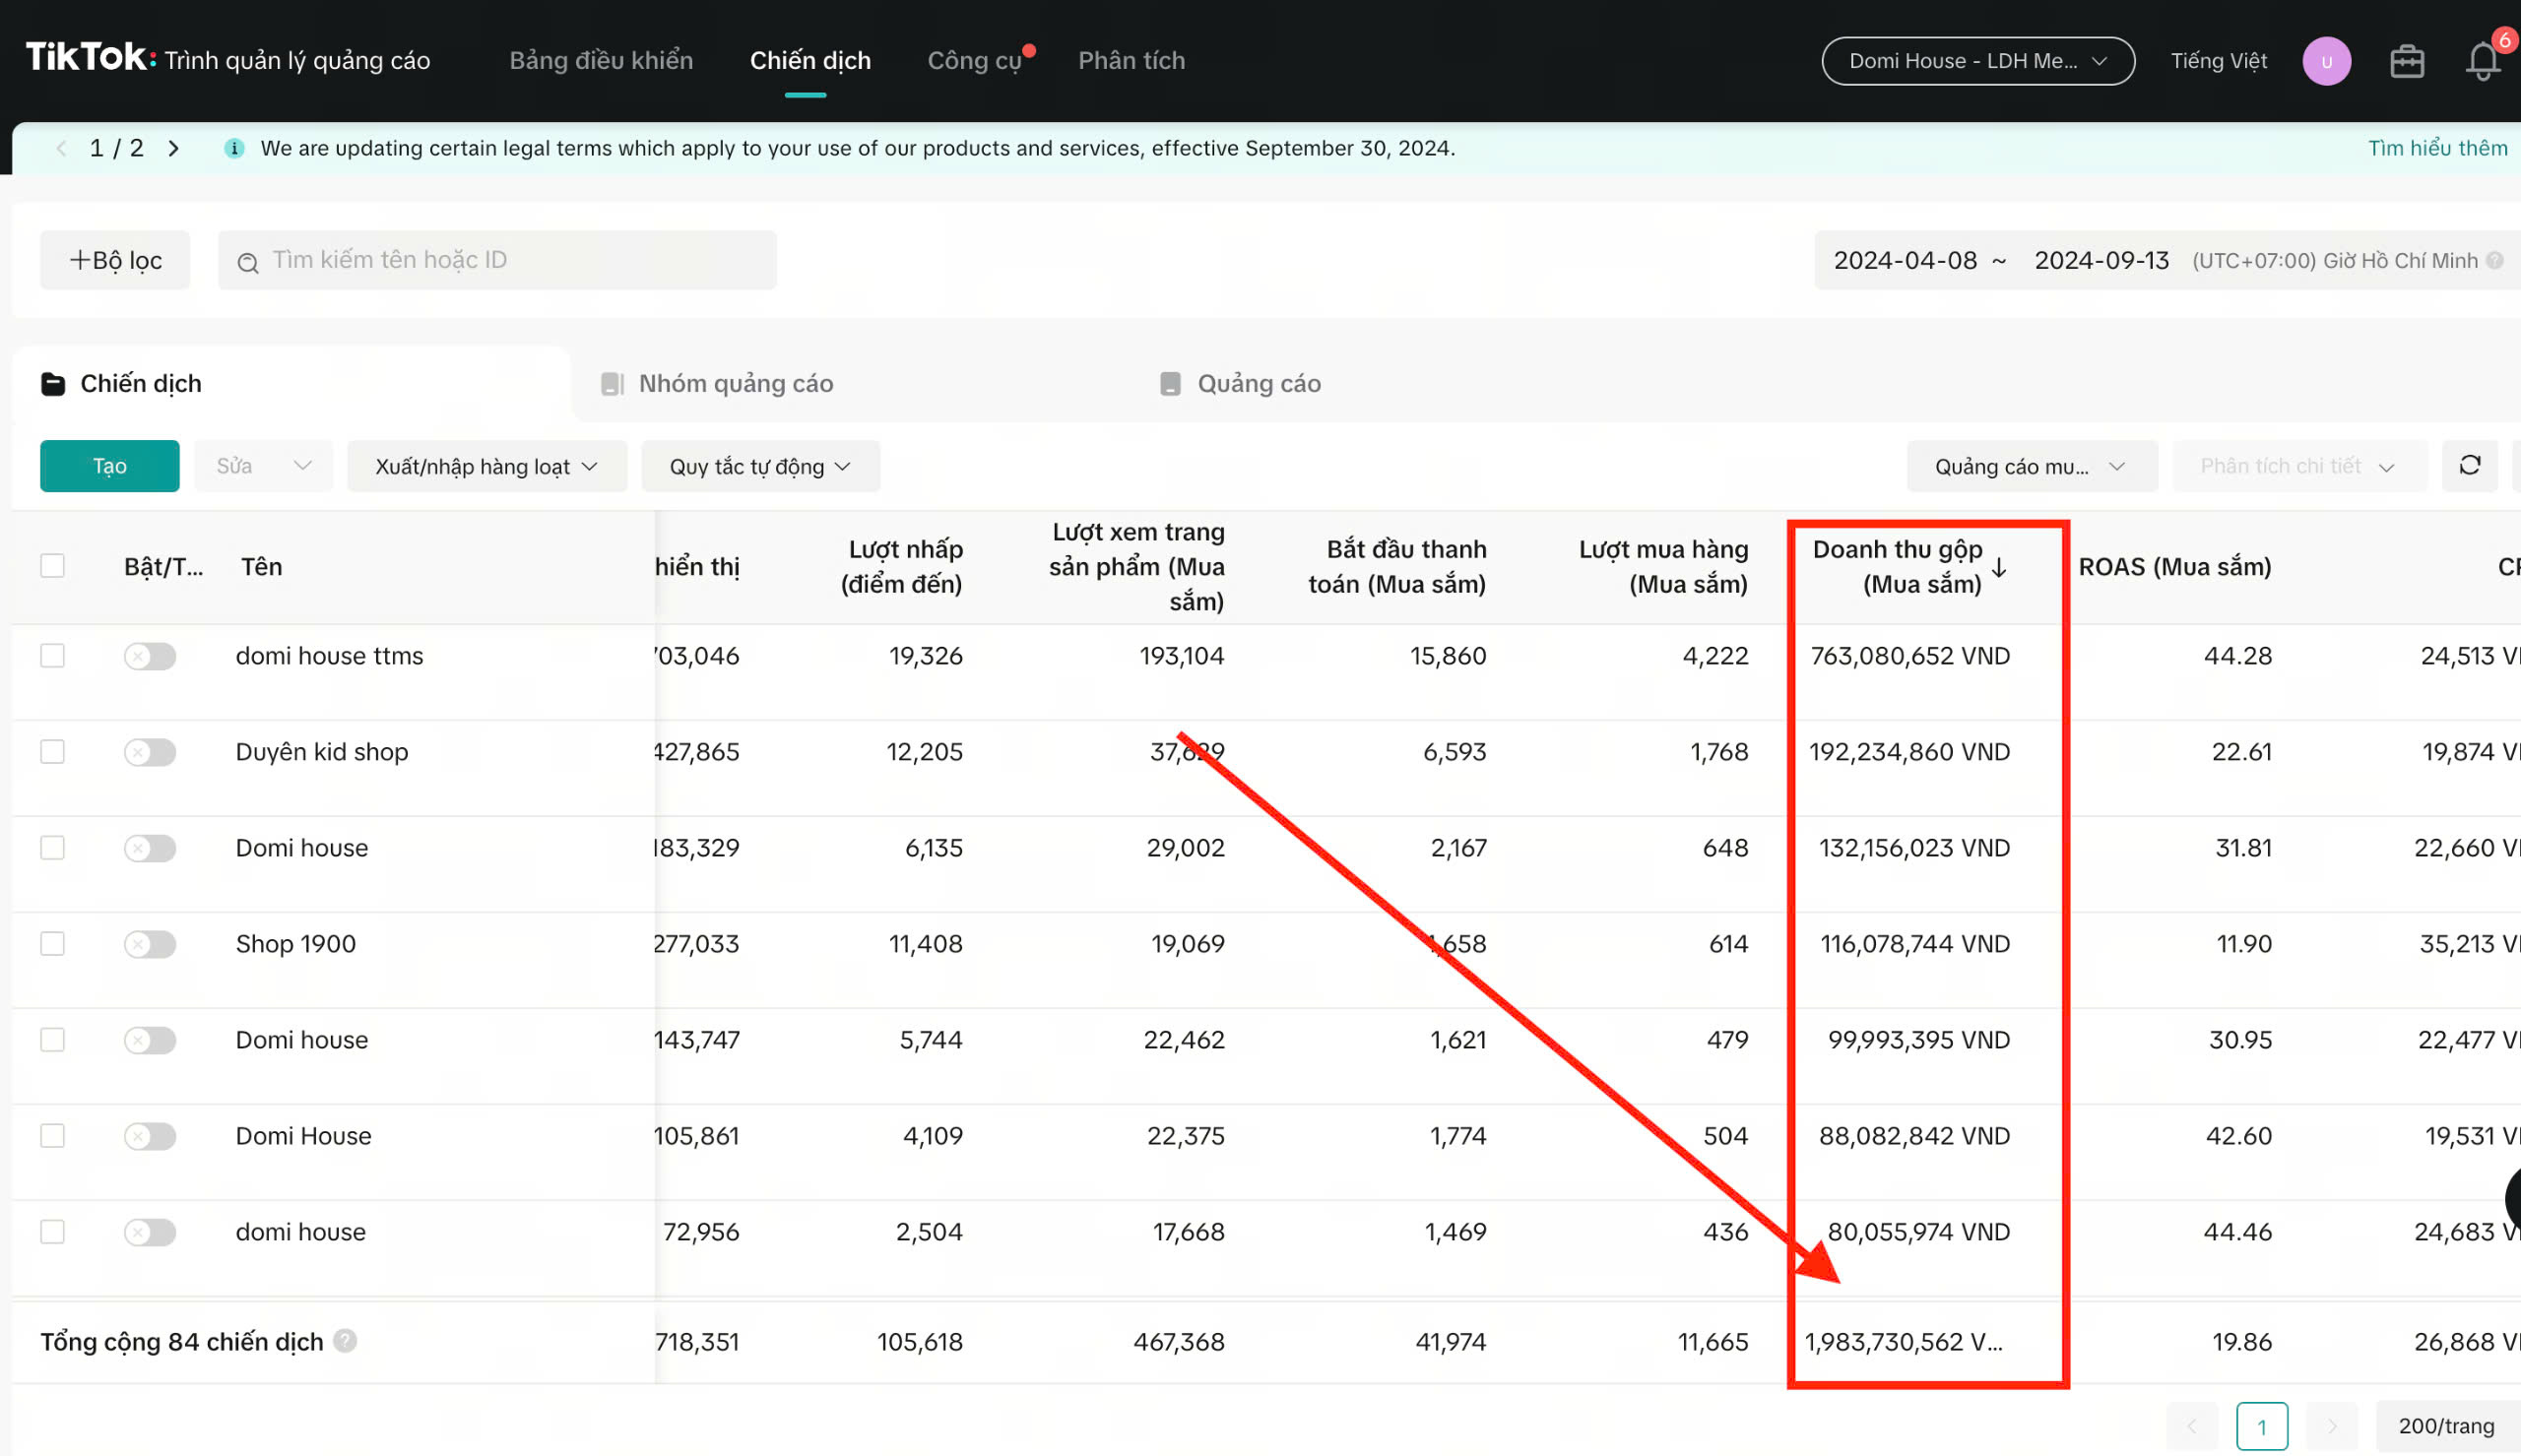
Task: Click Tên column header
Action: point(262,567)
